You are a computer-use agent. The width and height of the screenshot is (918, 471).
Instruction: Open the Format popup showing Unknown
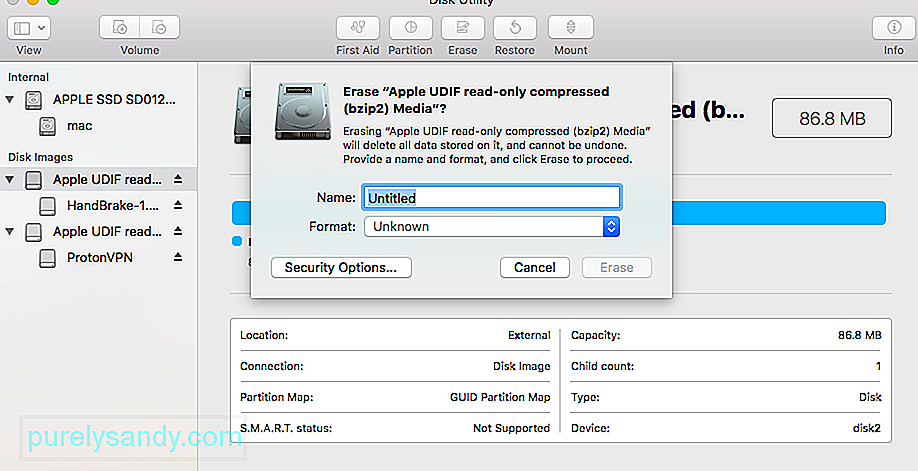tap(492, 227)
